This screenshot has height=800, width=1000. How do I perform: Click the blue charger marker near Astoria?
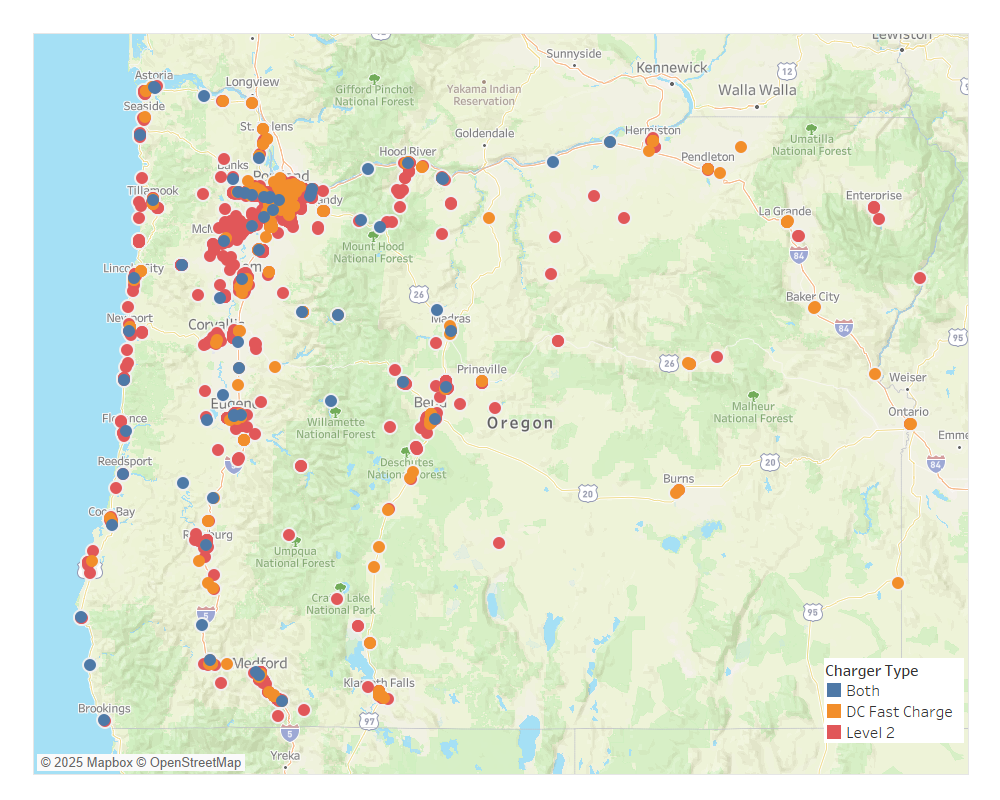[155, 88]
